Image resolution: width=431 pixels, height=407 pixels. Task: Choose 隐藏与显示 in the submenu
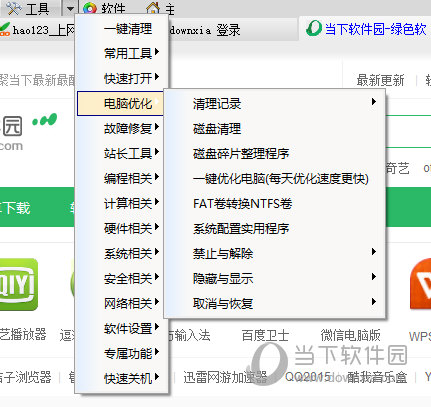(x=275, y=279)
